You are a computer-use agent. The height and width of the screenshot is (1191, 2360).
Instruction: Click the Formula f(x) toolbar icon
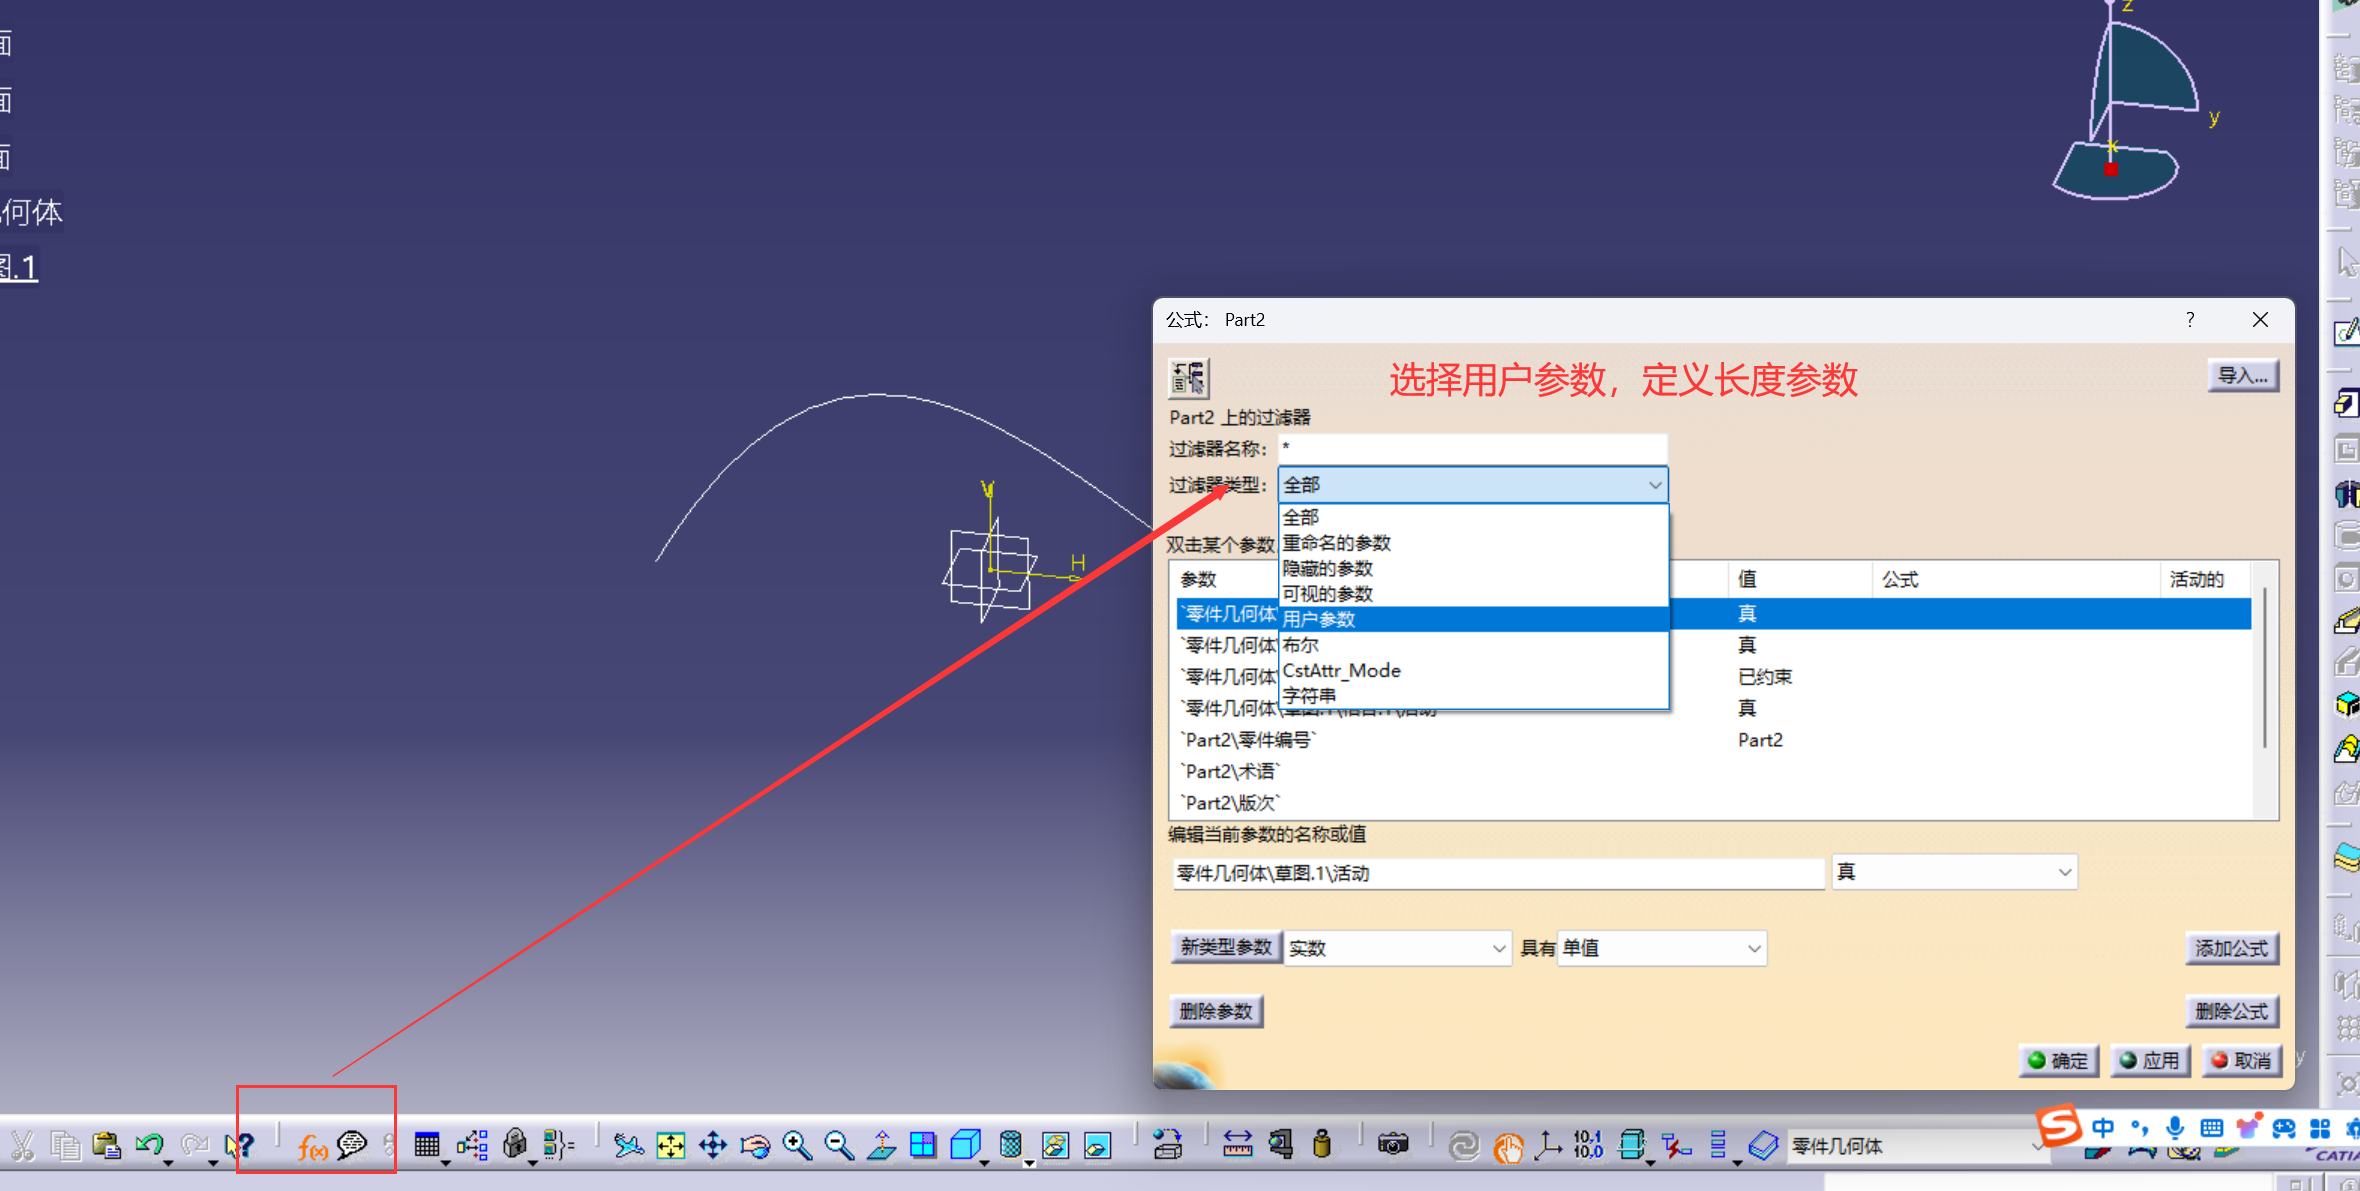(x=311, y=1146)
